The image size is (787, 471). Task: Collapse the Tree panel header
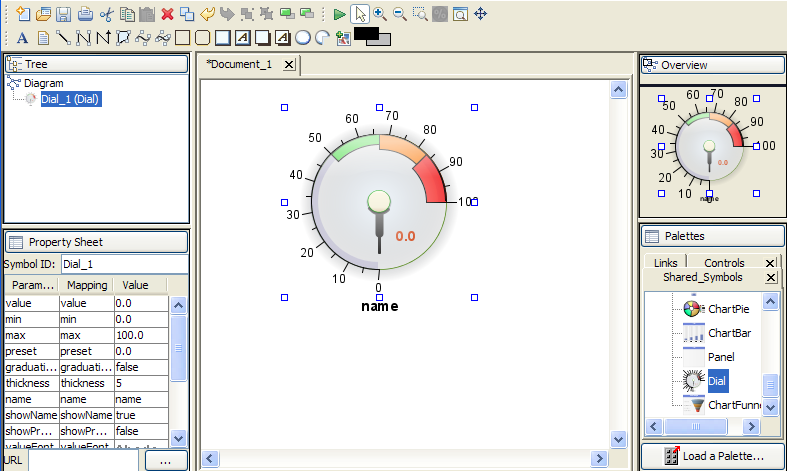(x=96, y=64)
